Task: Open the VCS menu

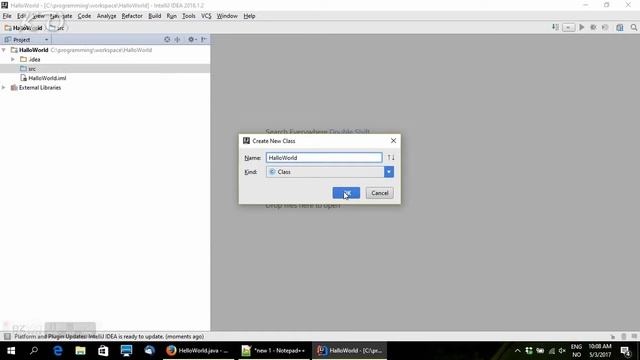Action: 206,16
